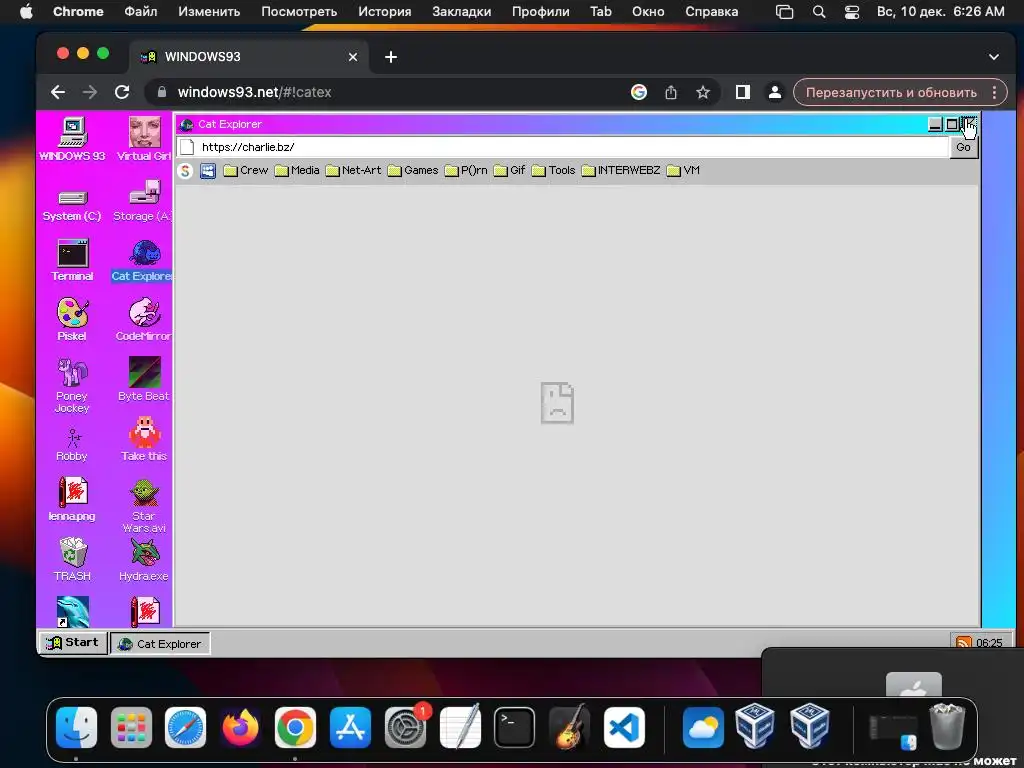Open Firefox from the Dock
This screenshot has height=768, width=1024.
tap(240, 727)
